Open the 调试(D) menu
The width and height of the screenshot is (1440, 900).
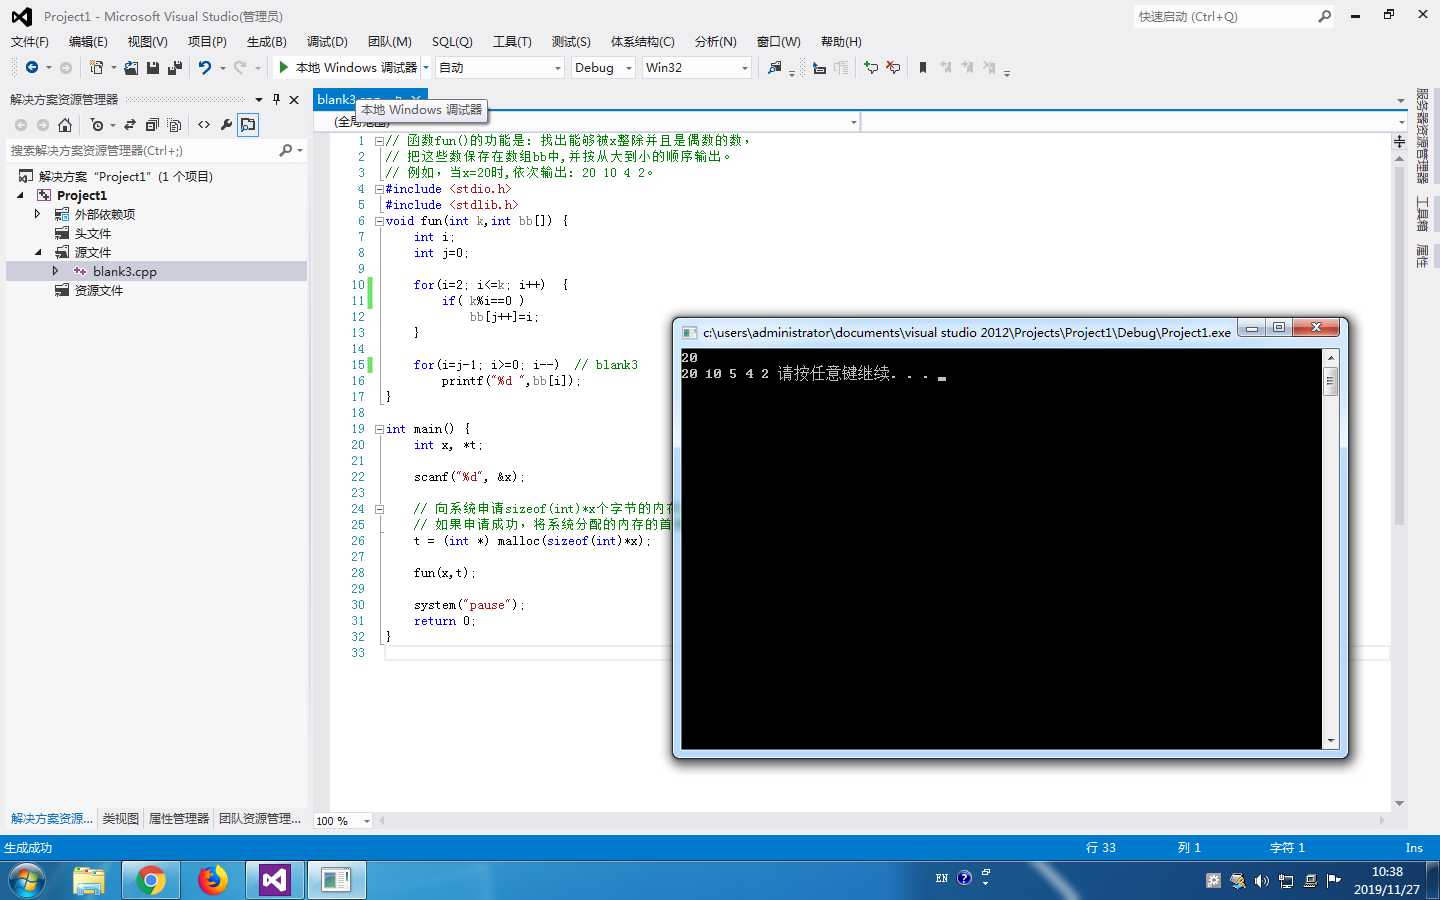tap(327, 41)
